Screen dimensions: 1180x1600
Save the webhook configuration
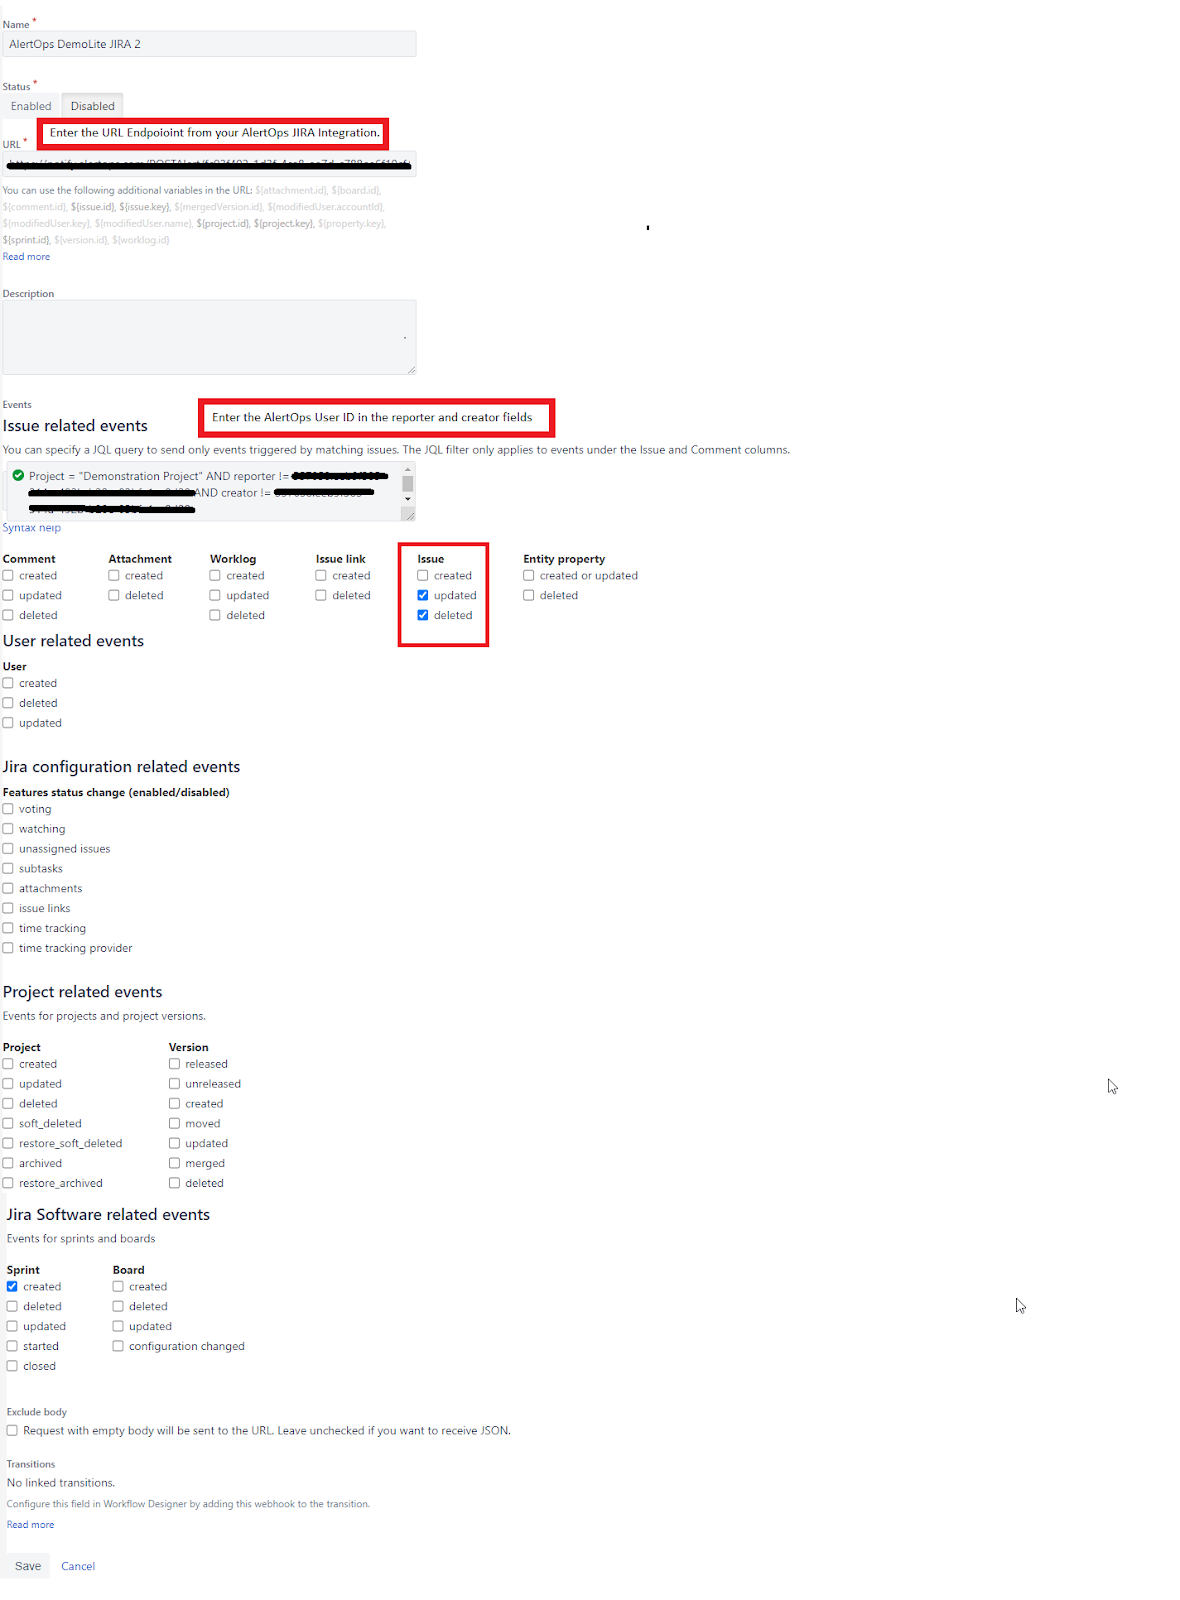28,1566
